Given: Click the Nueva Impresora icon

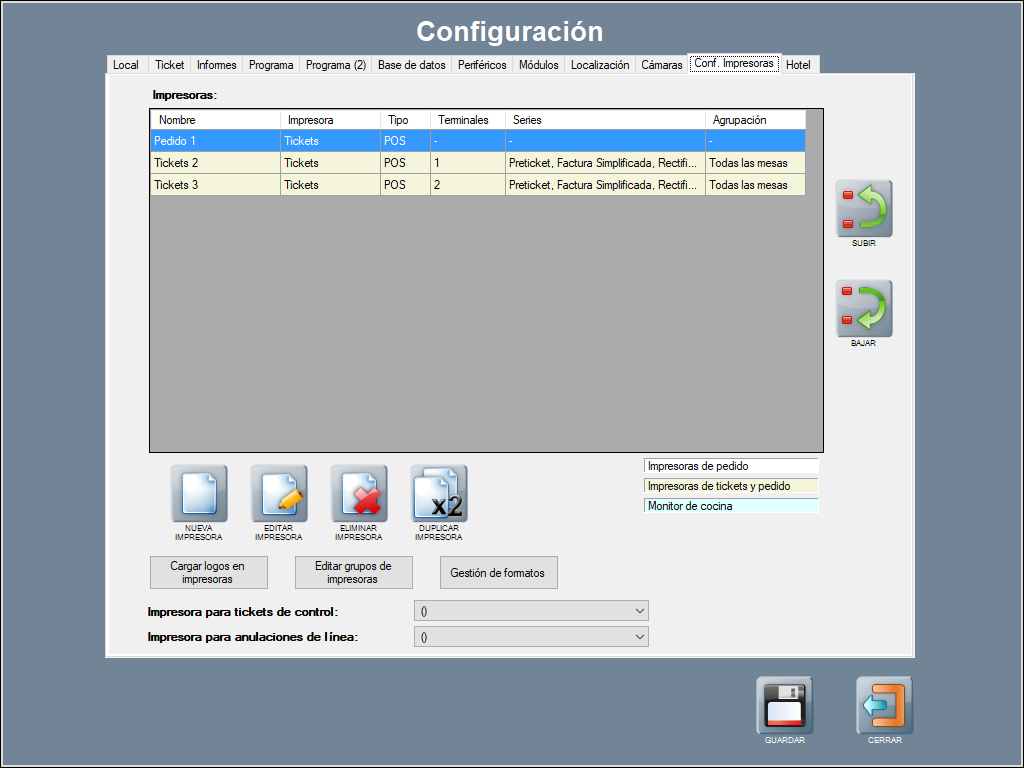Looking at the screenshot, I should [198, 493].
